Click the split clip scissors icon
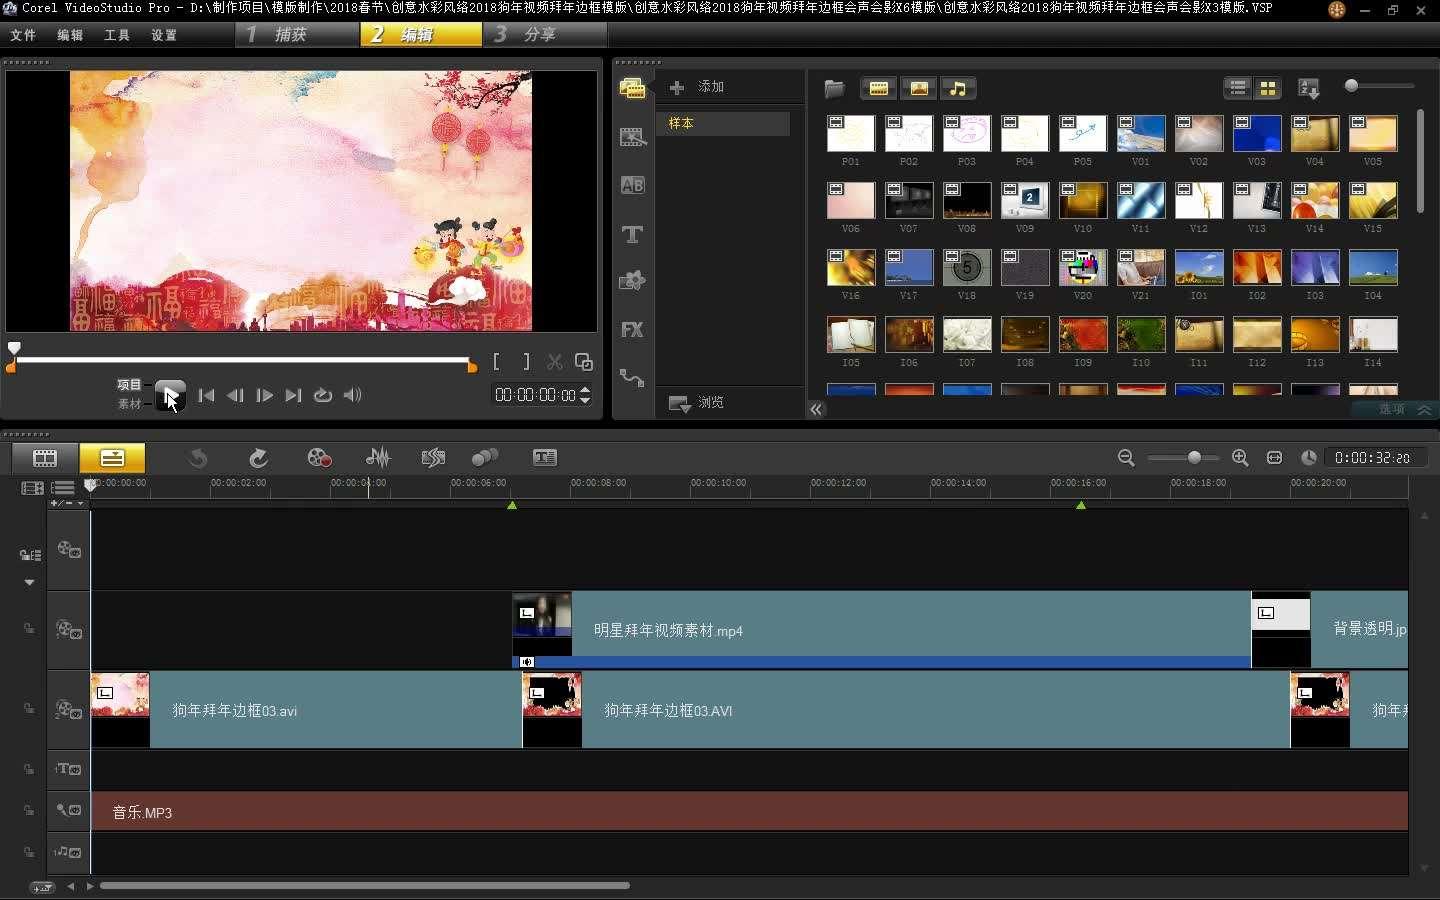 (555, 362)
